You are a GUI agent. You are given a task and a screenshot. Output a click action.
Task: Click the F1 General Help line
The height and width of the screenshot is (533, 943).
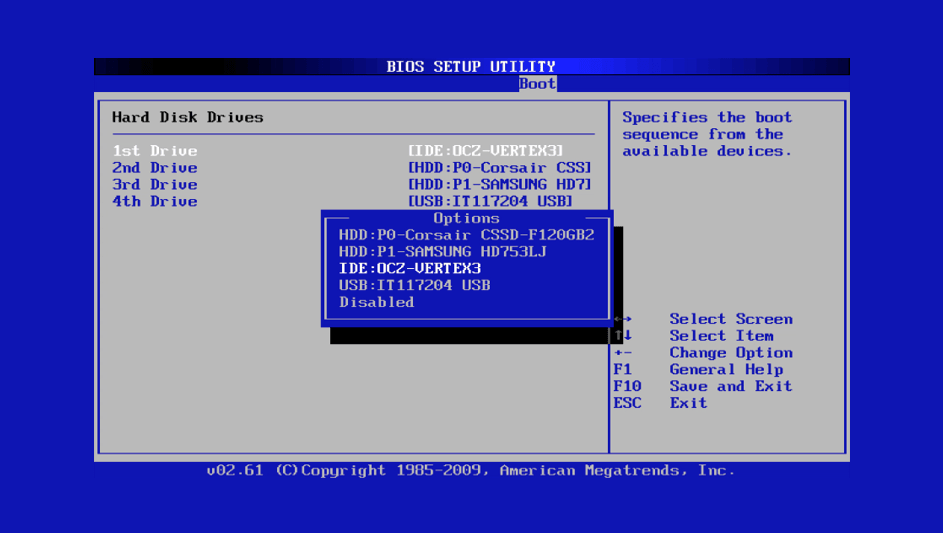[x=698, y=369]
